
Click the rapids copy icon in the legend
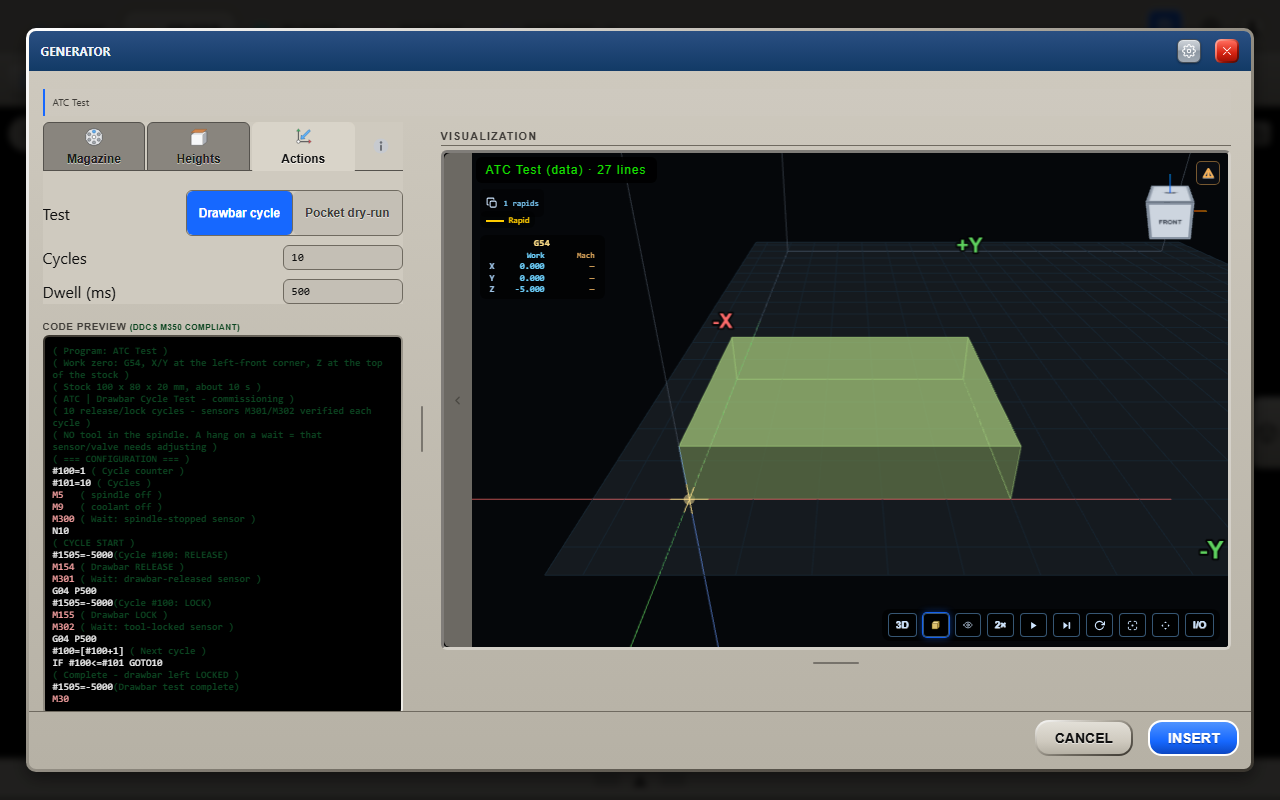tap(491, 203)
